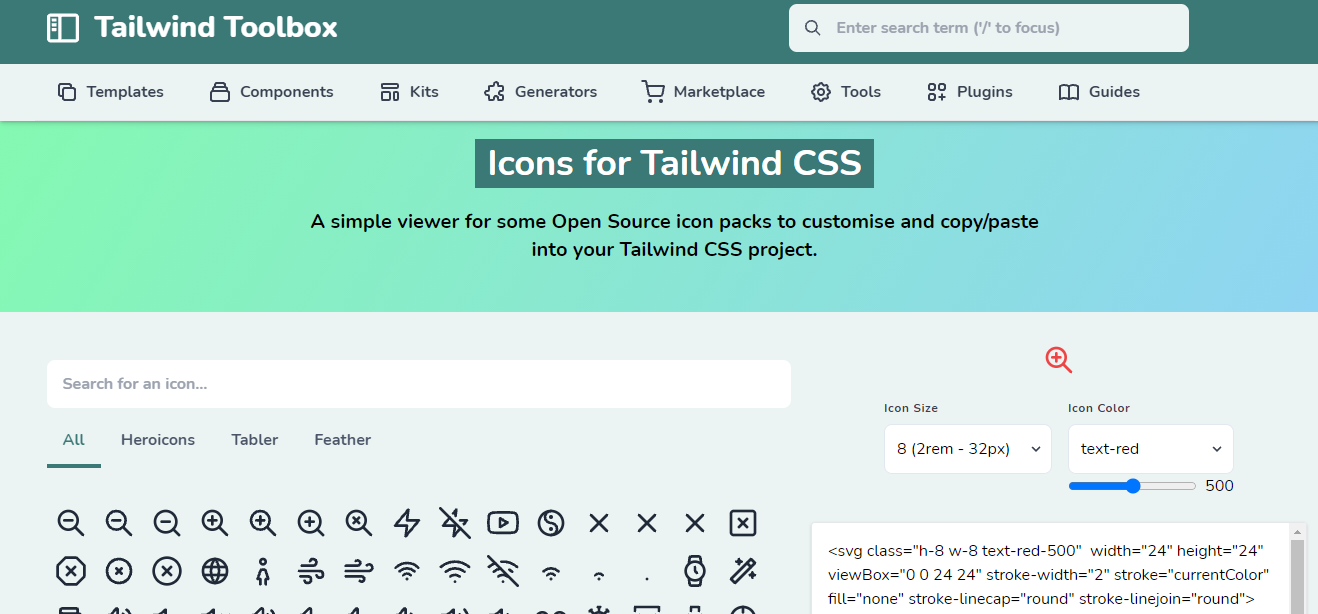This screenshot has height=614, width=1318.
Task: Open the Icon Size dropdown
Action: coord(966,448)
